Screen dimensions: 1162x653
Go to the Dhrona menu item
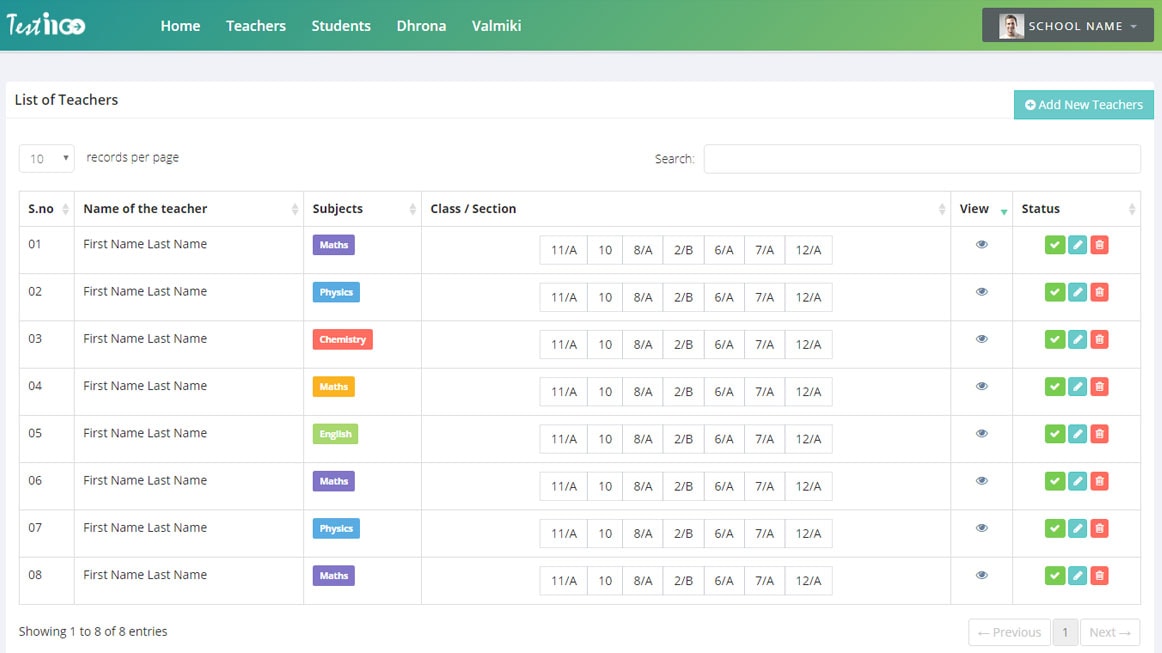pyautogui.click(x=421, y=26)
